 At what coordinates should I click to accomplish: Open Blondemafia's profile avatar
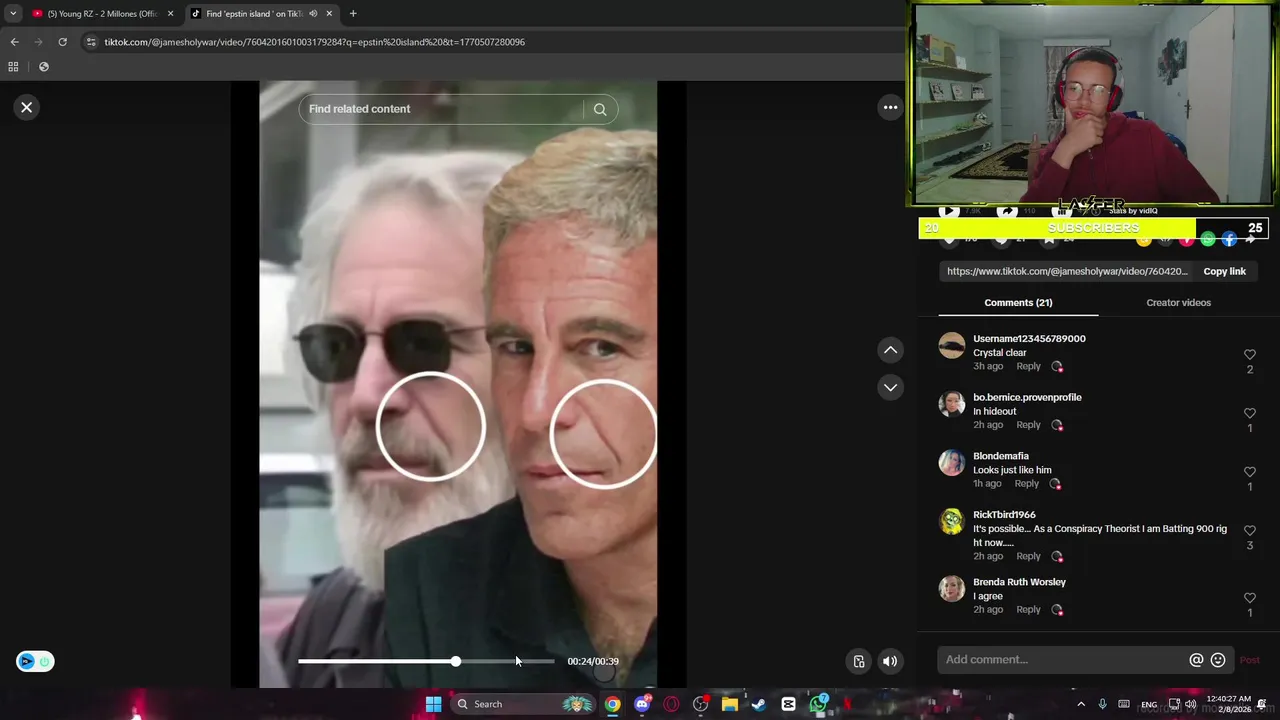[952, 463]
